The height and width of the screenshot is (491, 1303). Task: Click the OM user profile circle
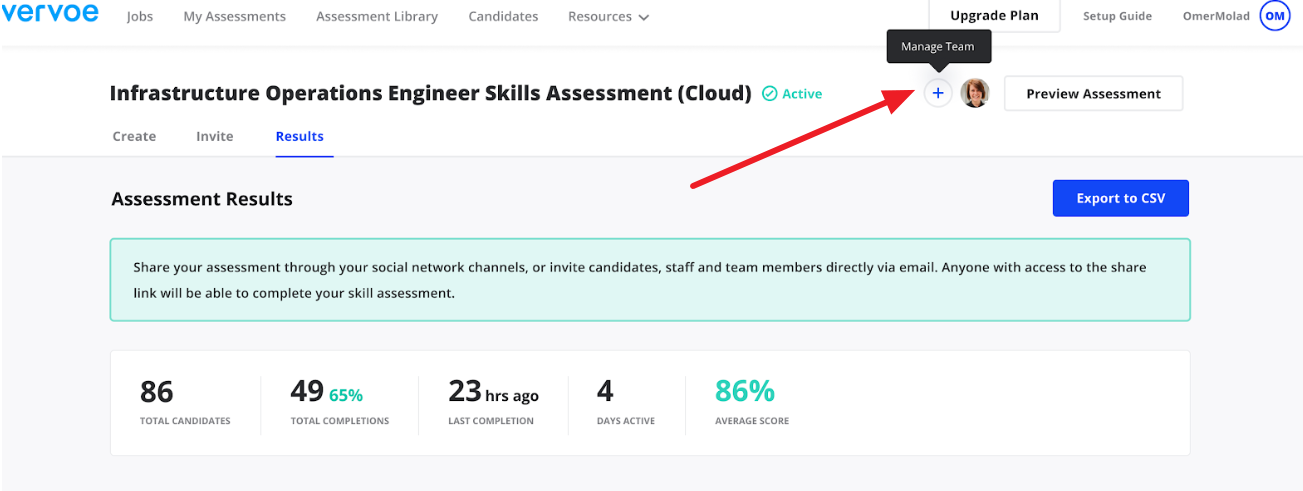click(x=1275, y=16)
